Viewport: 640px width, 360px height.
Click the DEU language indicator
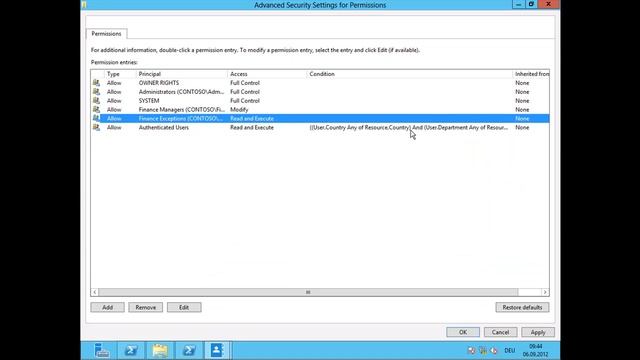click(509, 351)
